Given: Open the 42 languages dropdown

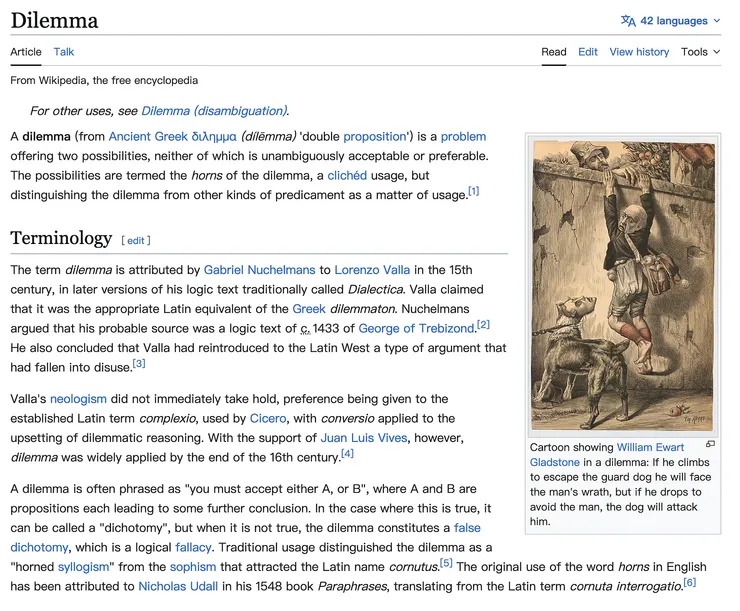Looking at the screenshot, I should [671, 21].
